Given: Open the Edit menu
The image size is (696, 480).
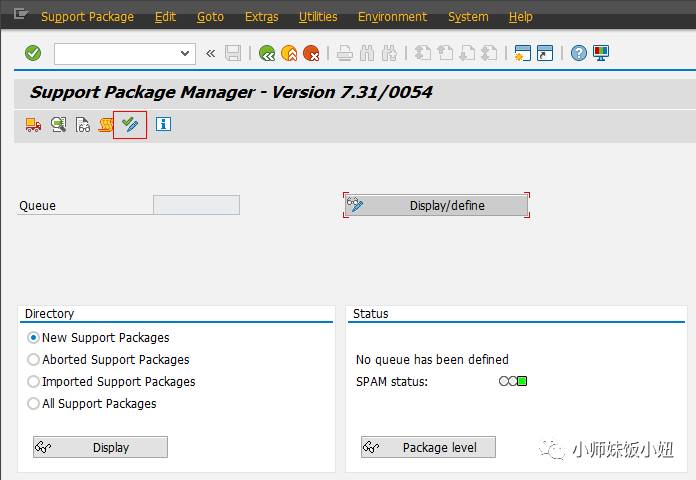Looking at the screenshot, I should [x=165, y=16].
